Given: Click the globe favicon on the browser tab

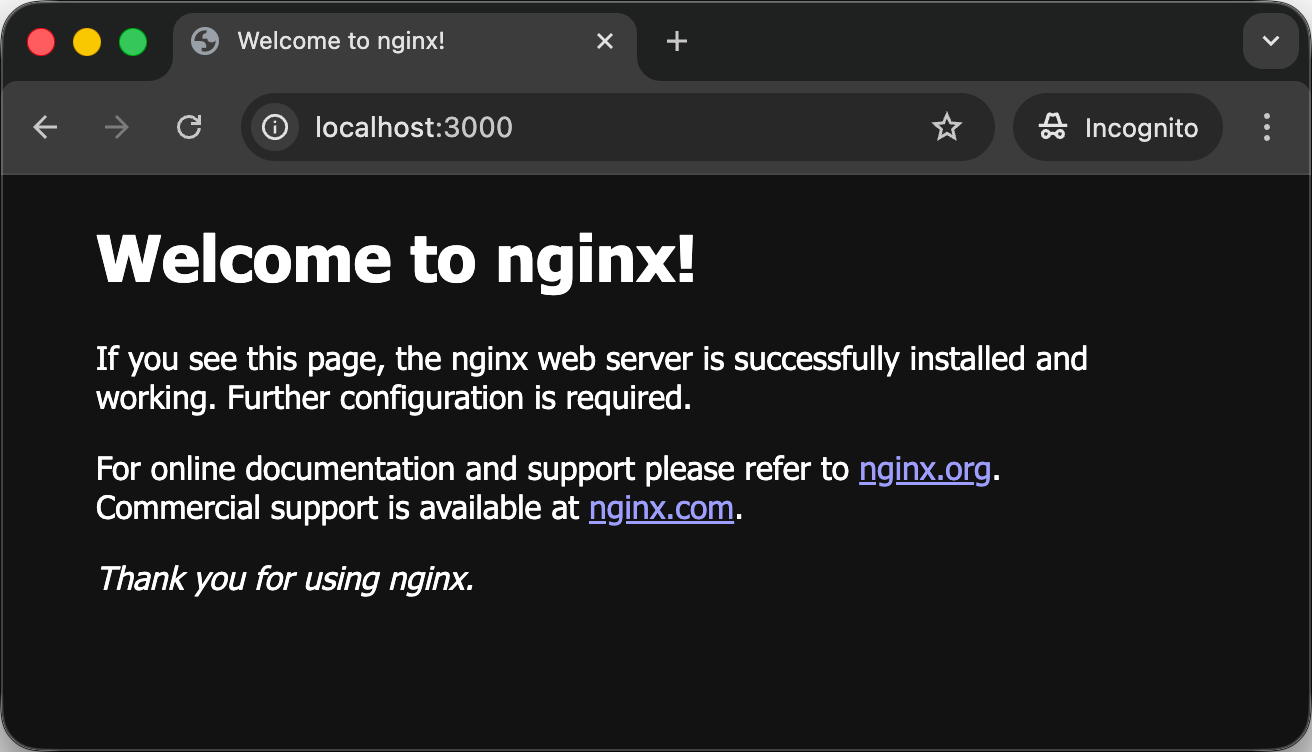Looking at the screenshot, I should pos(205,41).
